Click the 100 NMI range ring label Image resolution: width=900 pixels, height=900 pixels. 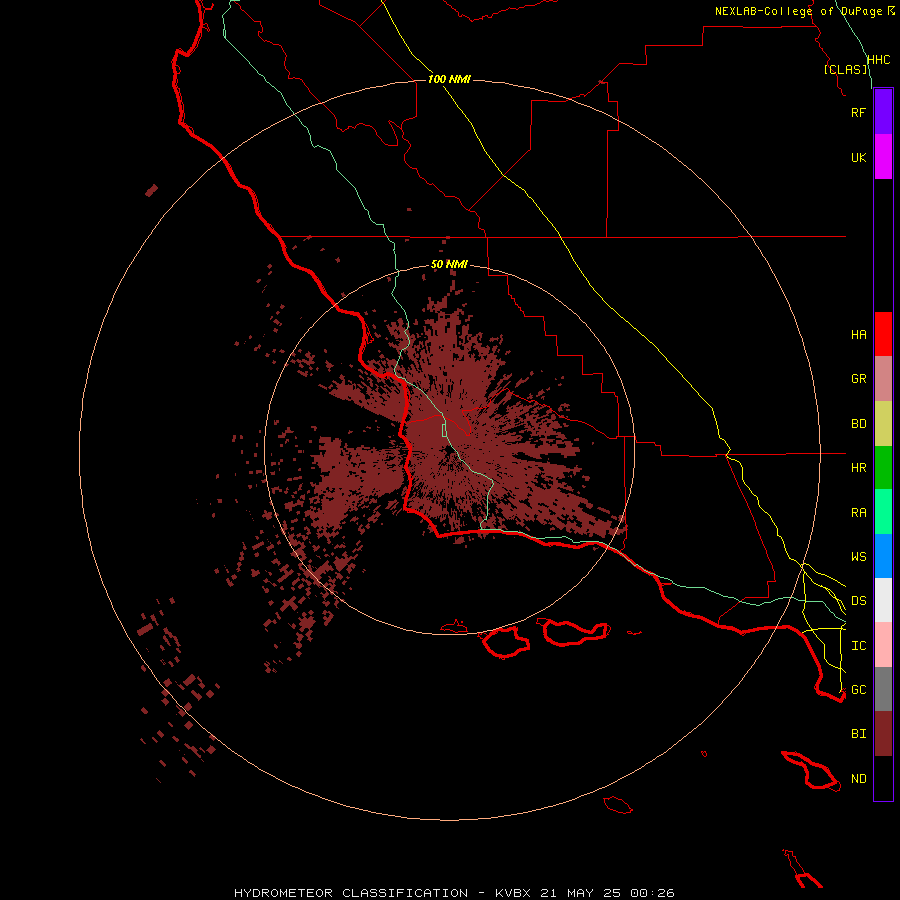tap(449, 79)
